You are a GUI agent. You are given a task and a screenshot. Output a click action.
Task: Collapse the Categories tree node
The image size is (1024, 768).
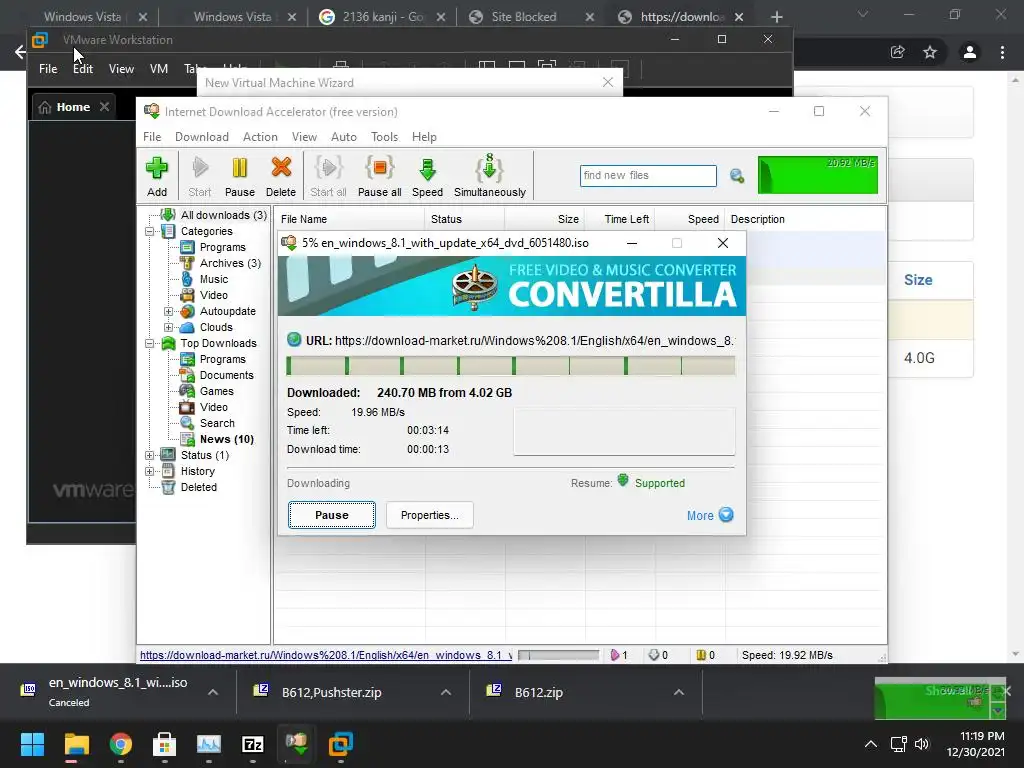[x=150, y=231]
